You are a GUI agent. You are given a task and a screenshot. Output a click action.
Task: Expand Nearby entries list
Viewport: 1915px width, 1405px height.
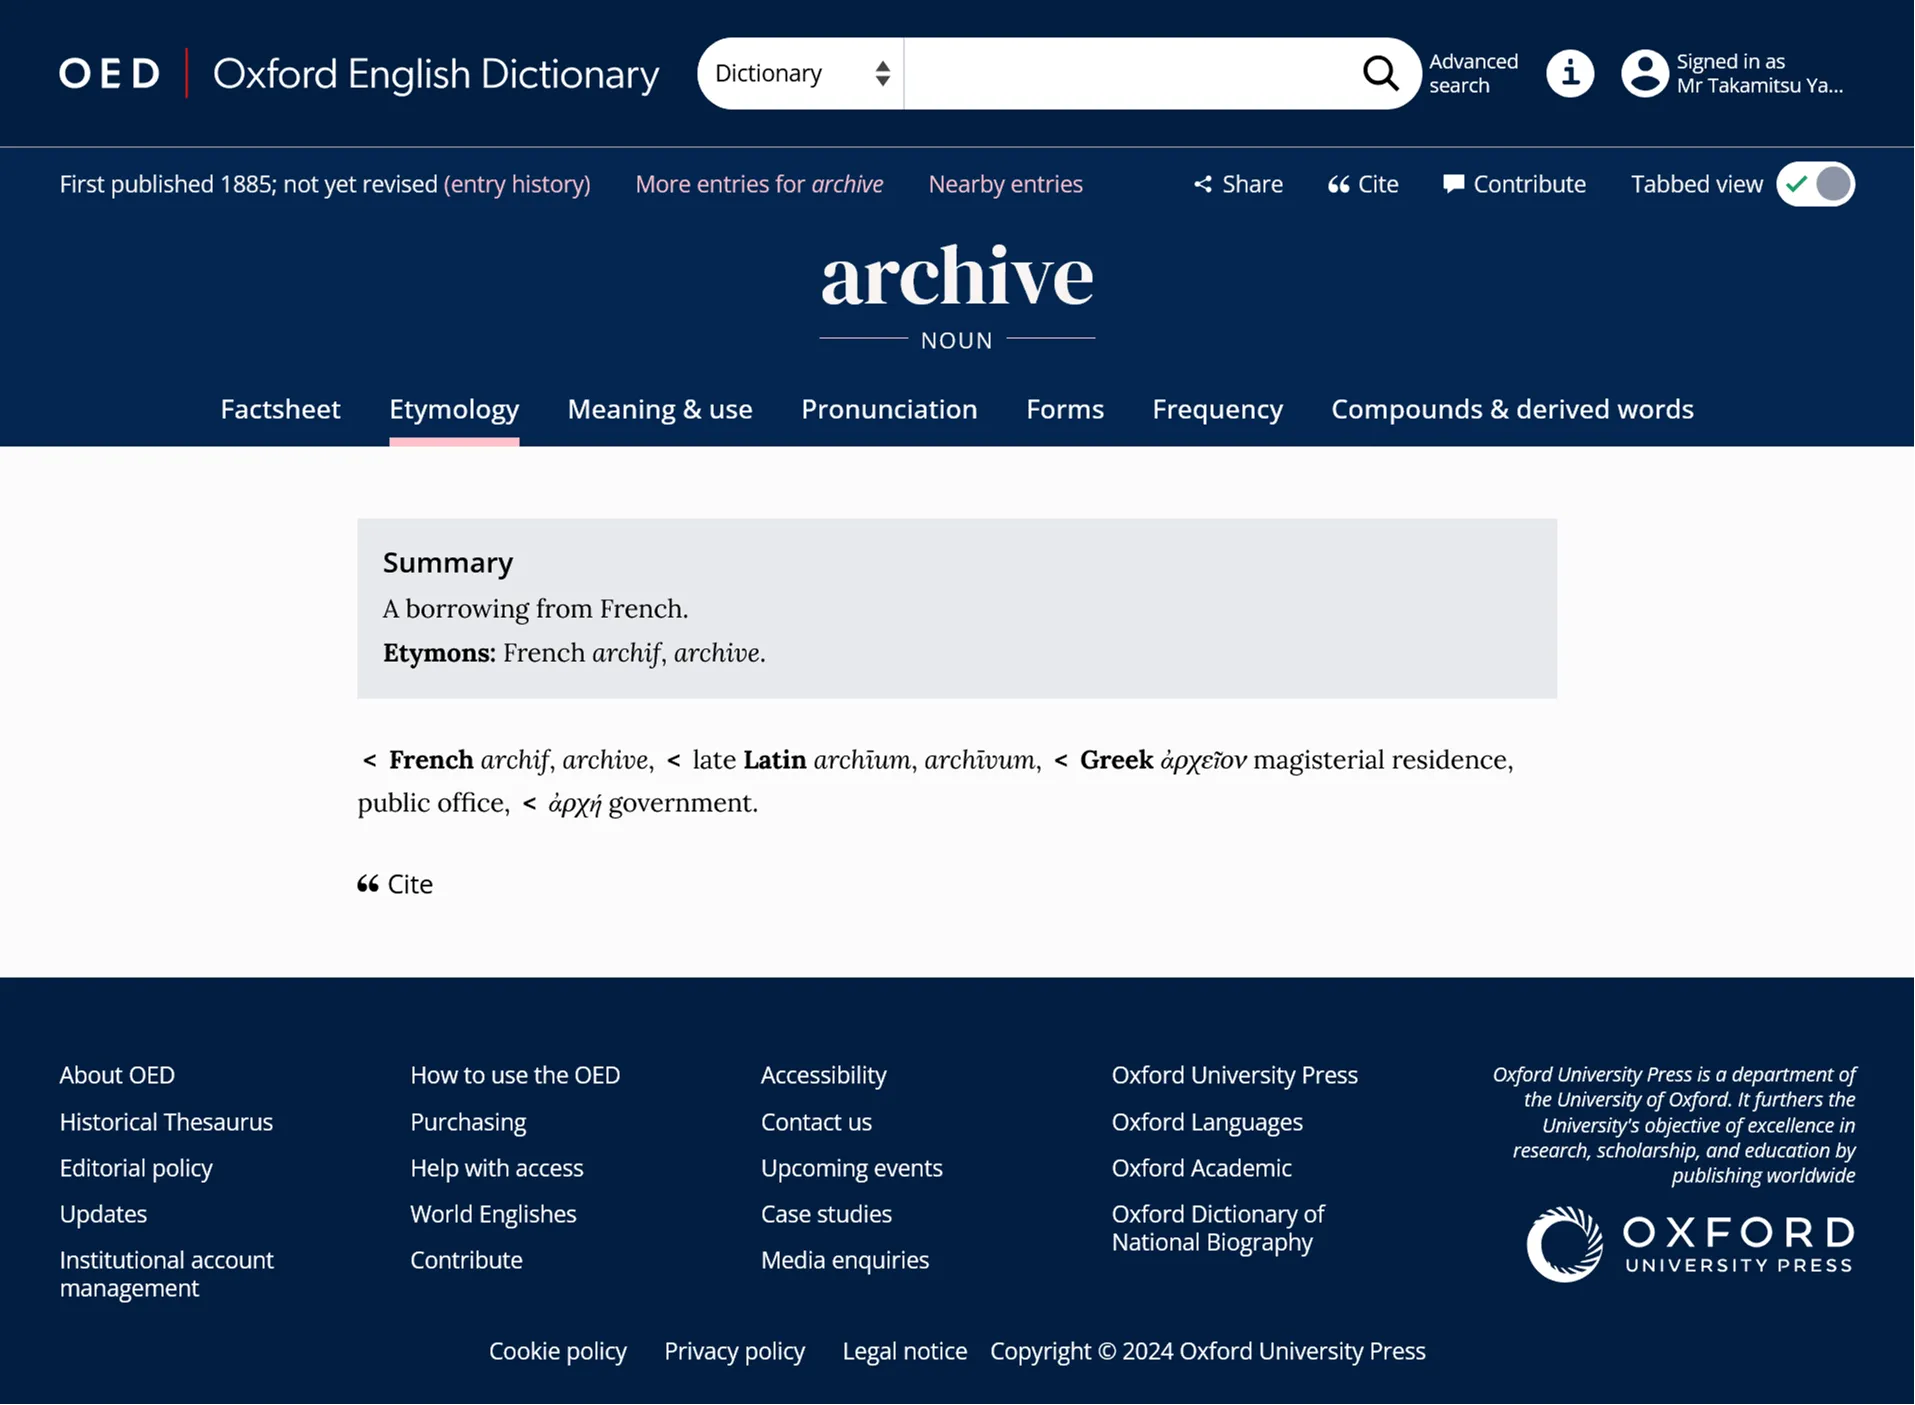(1005, 184)
